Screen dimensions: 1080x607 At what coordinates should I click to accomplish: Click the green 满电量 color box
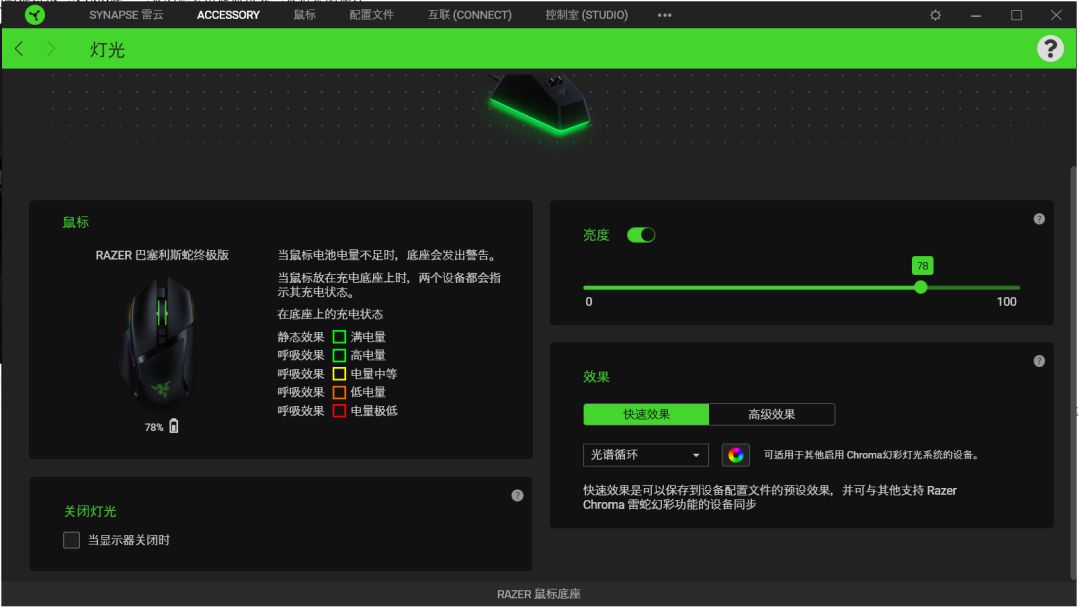pyautogui.click(x=339, y=337)
